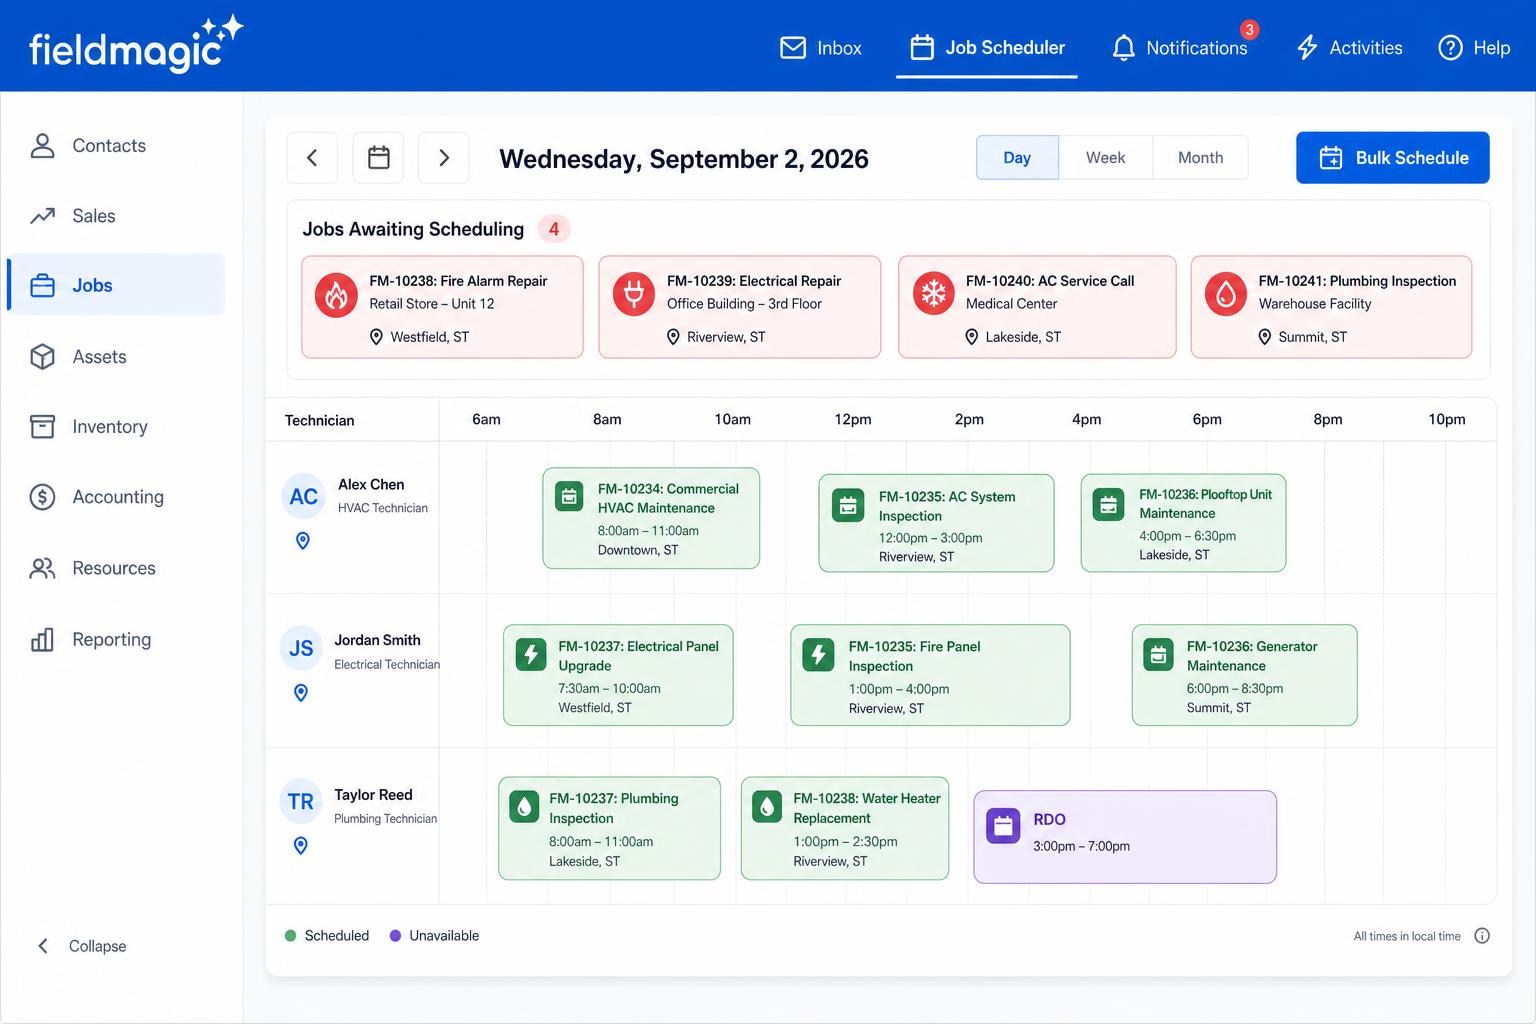The height and width of the screenshot is (1024, 1536).
Task: Click Alex Chen's location pin icon
Action: click(x=303, y=541)
